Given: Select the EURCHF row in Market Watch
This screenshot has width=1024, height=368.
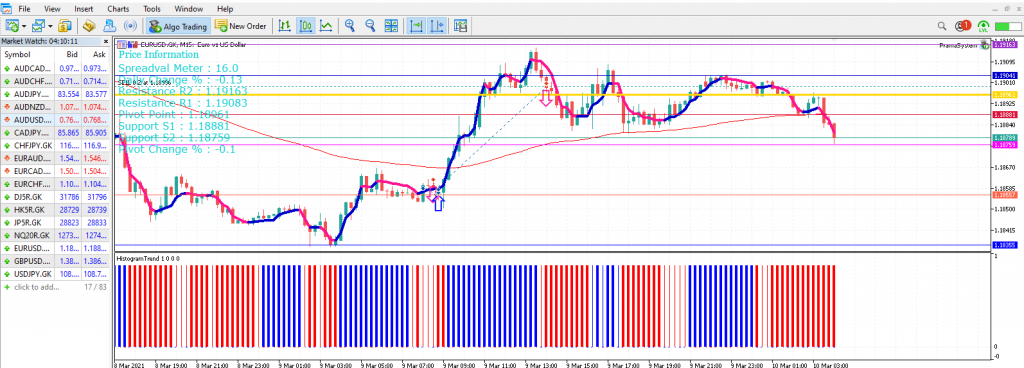Looking at the screenshot, I should click(56, 184).
